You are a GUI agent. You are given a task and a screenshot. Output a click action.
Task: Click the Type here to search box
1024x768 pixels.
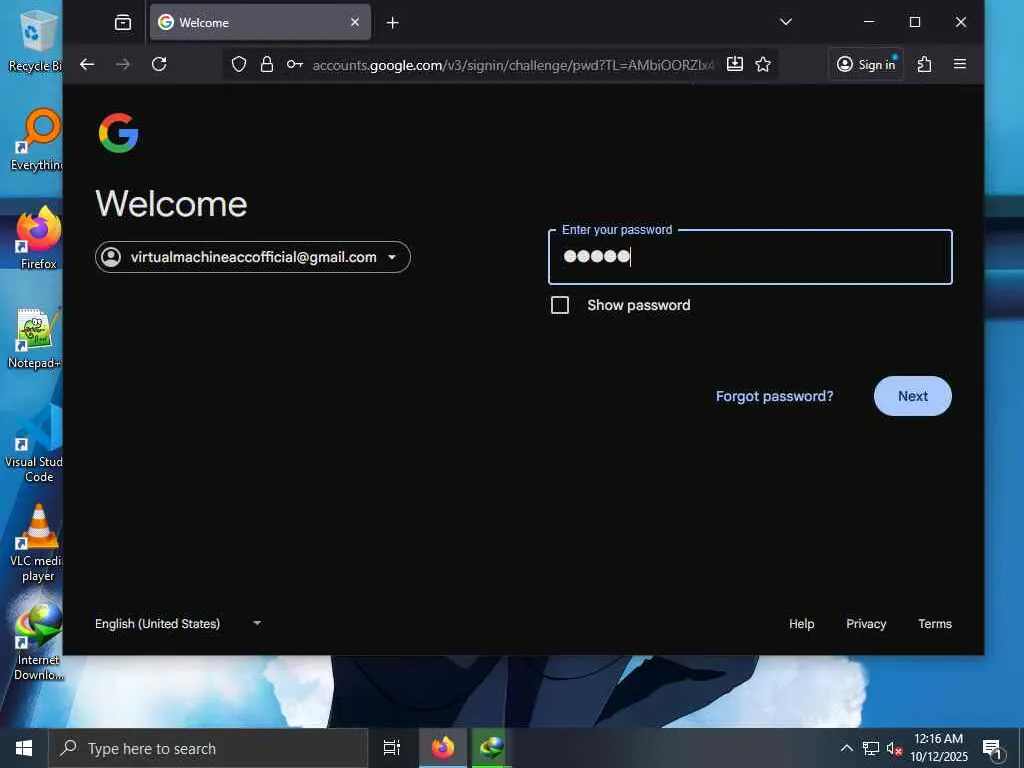pos(208,748)
